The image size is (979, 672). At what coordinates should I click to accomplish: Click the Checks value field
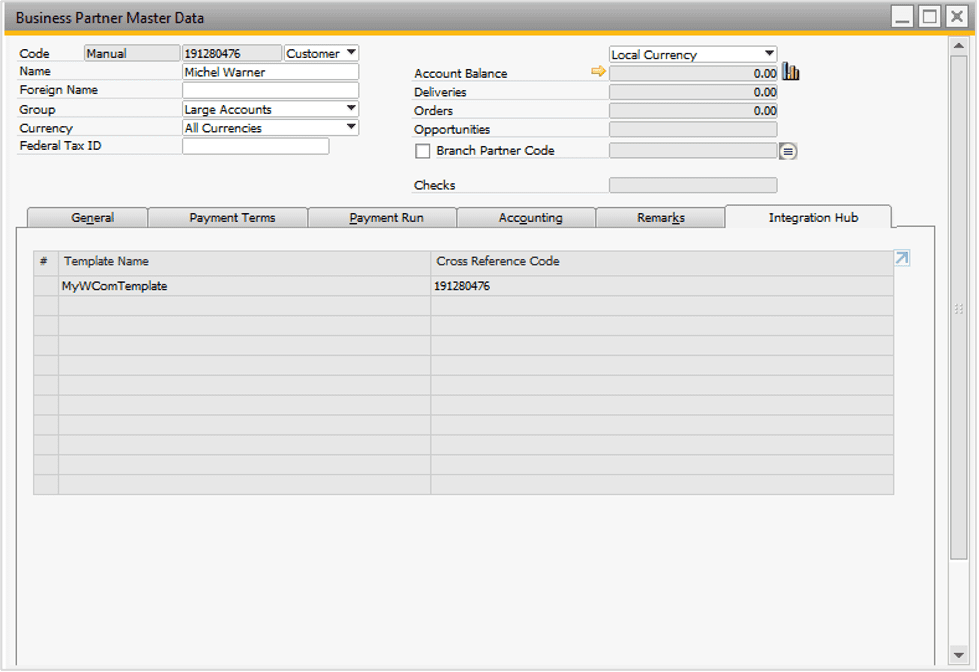(693, 185)
